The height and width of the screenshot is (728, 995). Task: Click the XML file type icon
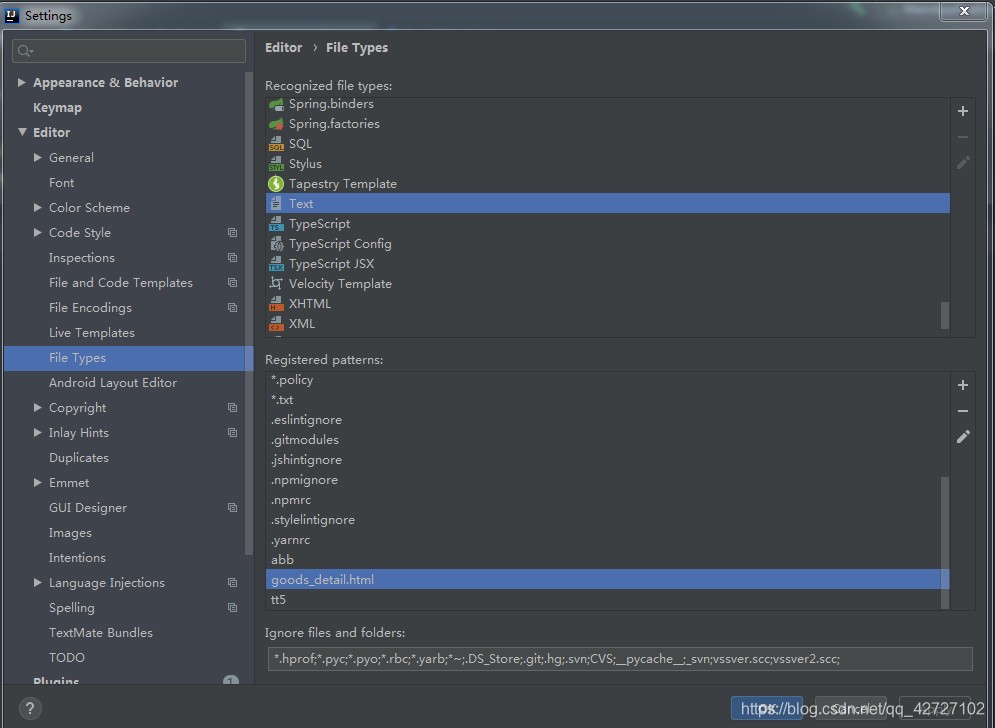pyautogui.click(x=276, y=324)
